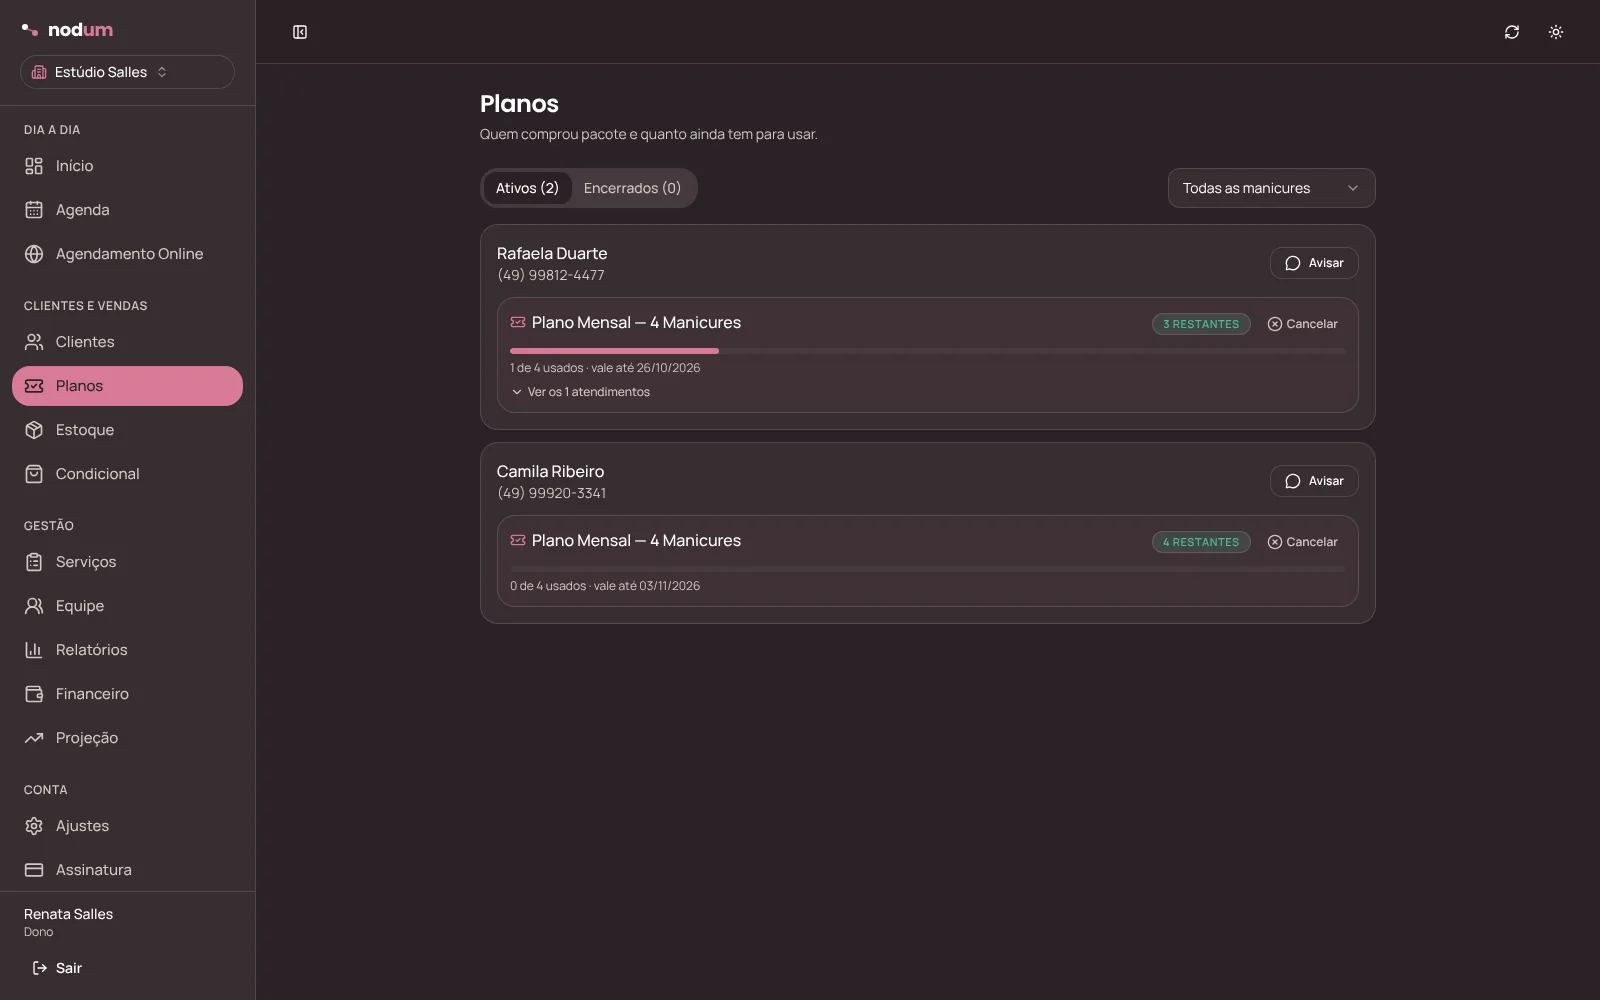Click Sair to log out

[x=57, y=968]
